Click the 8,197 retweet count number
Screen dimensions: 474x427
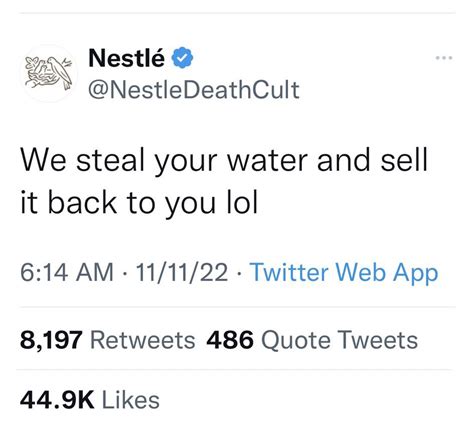tap(51, 341)
